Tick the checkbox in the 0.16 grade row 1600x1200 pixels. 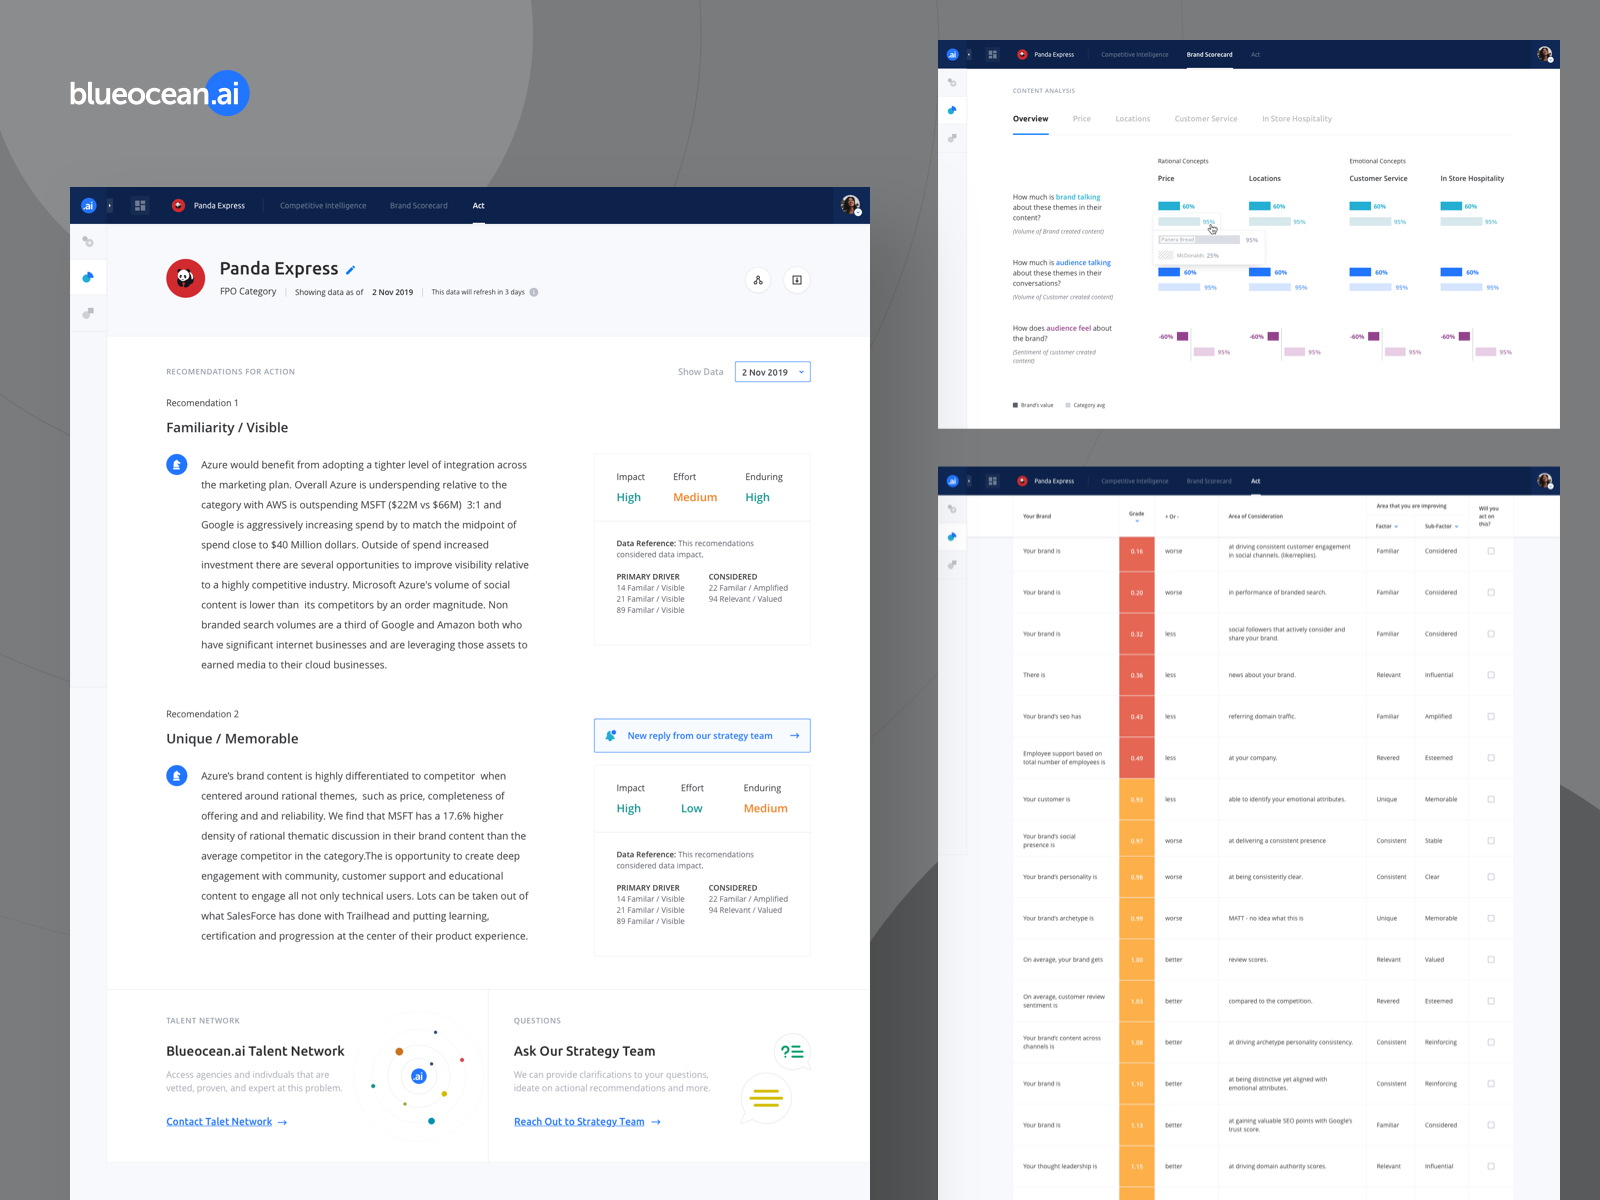1491,551
